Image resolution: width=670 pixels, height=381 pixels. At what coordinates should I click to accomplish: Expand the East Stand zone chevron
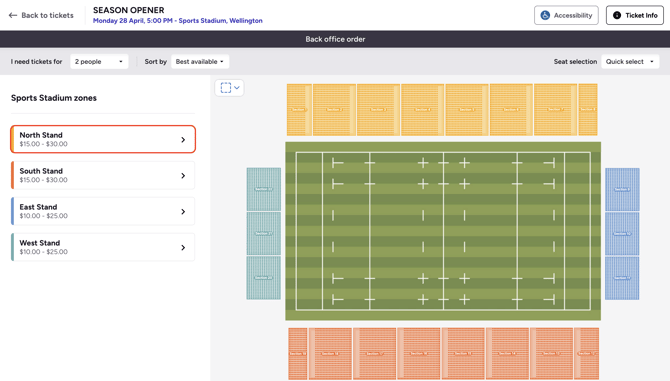click(x=183, y=211)
